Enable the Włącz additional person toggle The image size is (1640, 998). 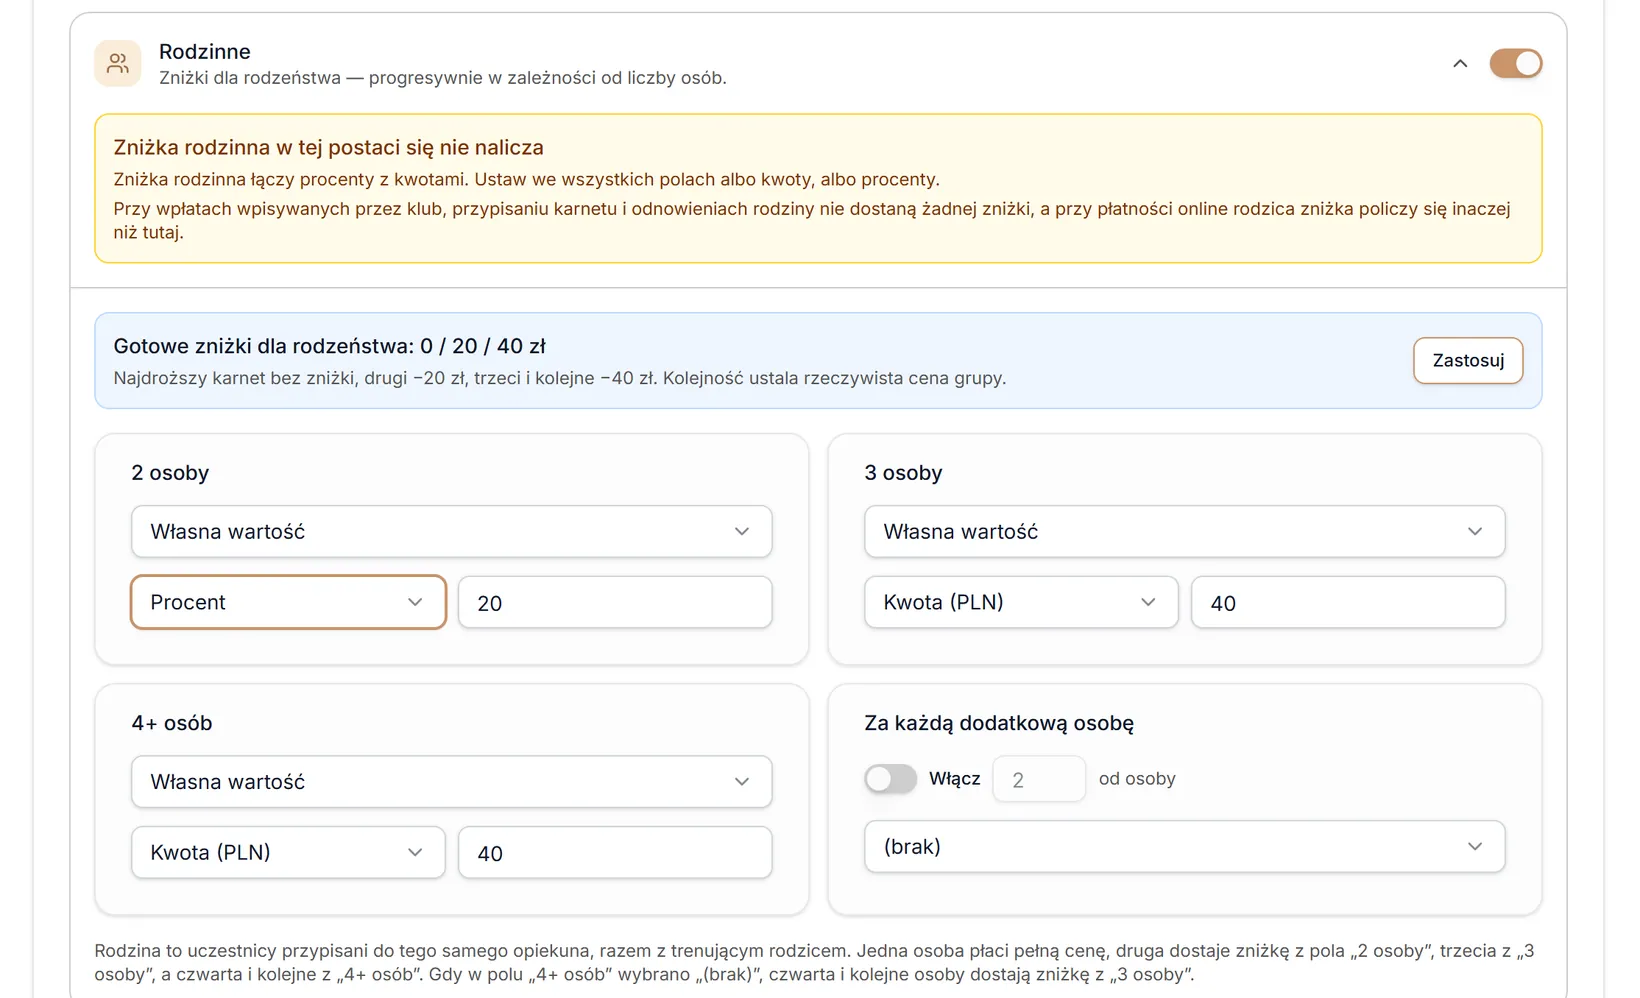click(890, 779)
